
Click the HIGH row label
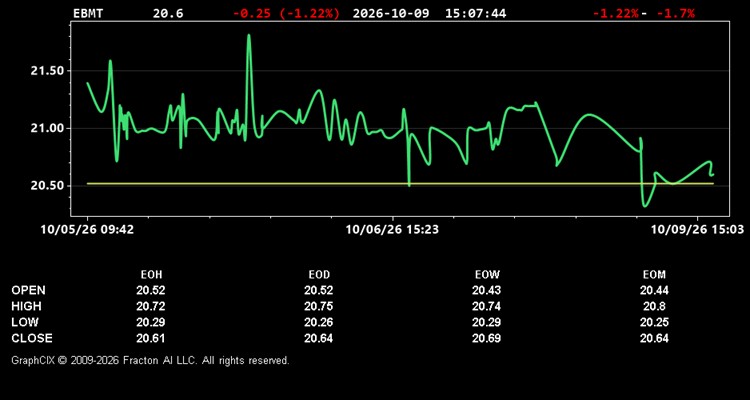click(26, 306)
